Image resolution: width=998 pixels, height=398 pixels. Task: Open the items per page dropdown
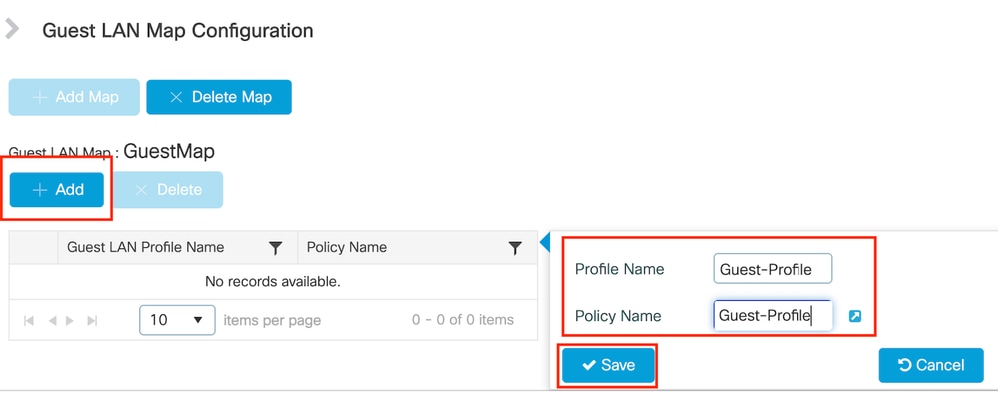(177, 320)
